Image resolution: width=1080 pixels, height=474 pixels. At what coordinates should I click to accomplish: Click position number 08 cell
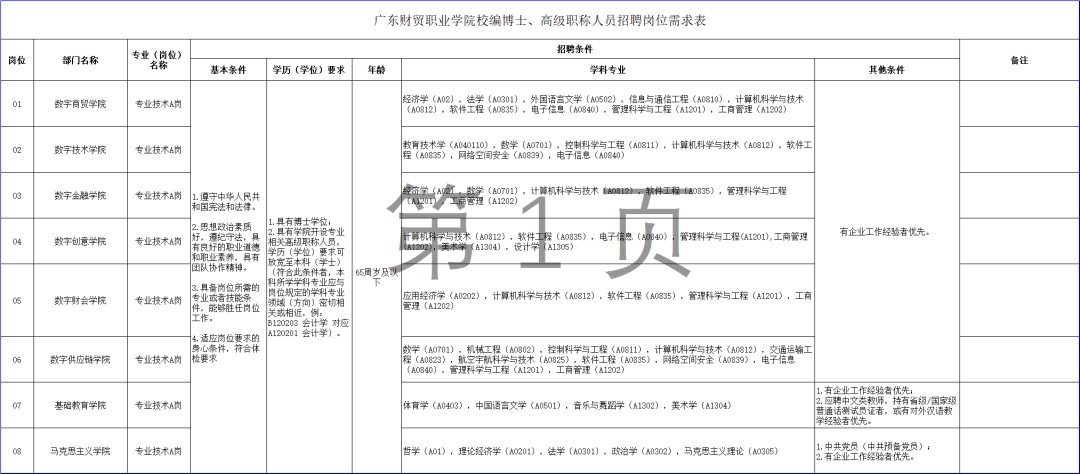(17, 451)
